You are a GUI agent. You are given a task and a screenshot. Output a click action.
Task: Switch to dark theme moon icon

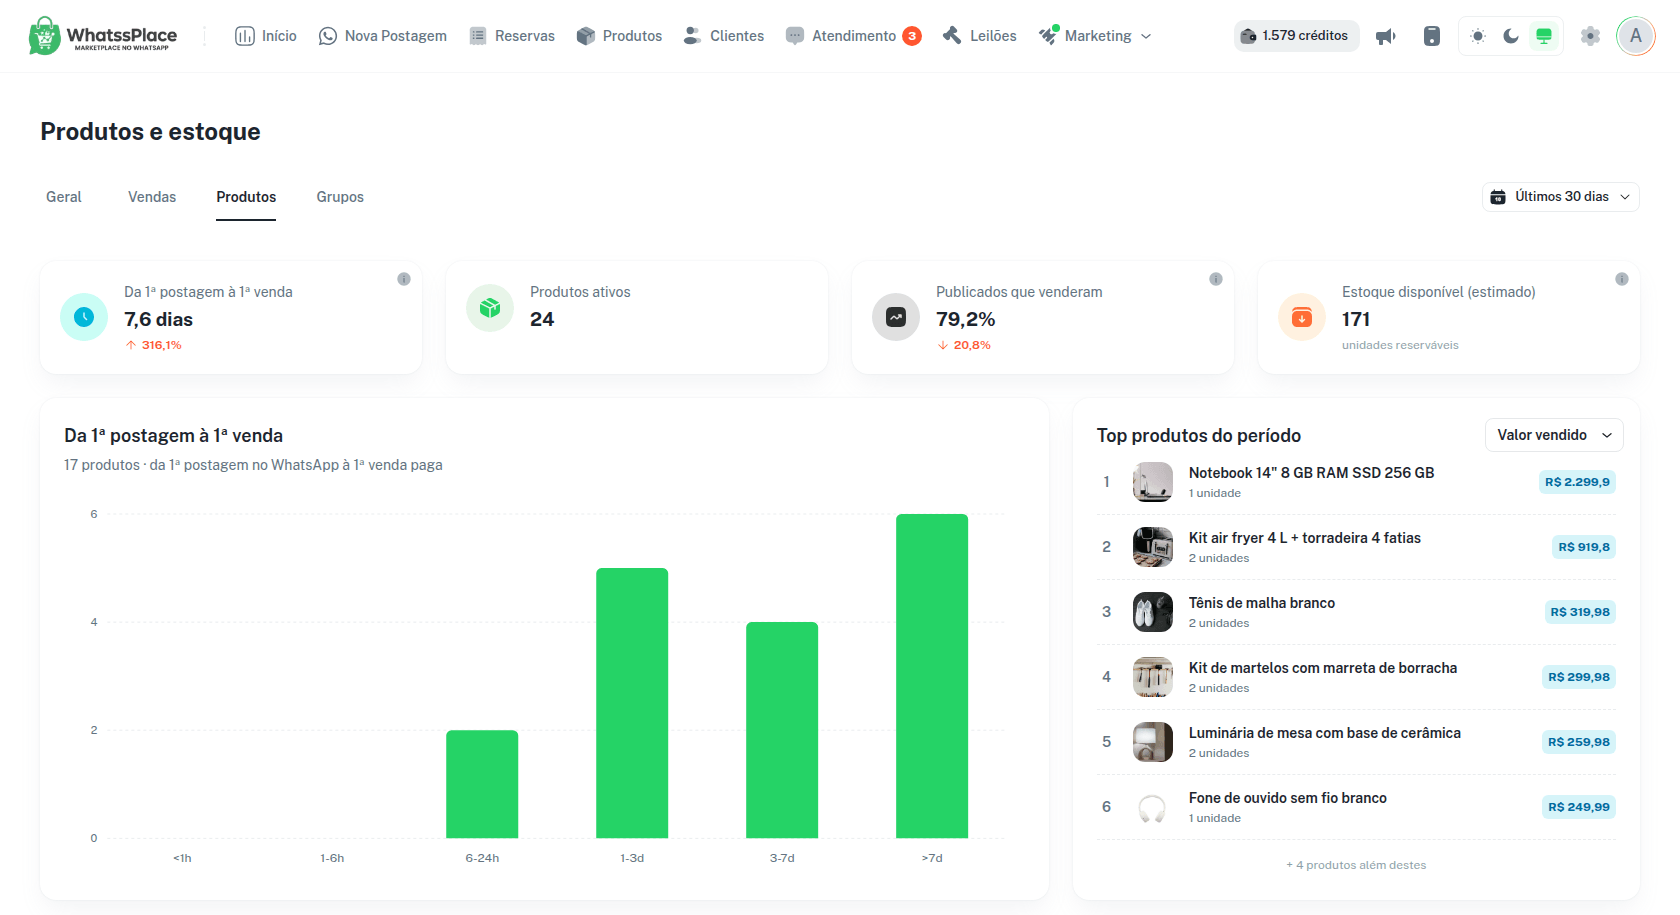[1511, 36]
